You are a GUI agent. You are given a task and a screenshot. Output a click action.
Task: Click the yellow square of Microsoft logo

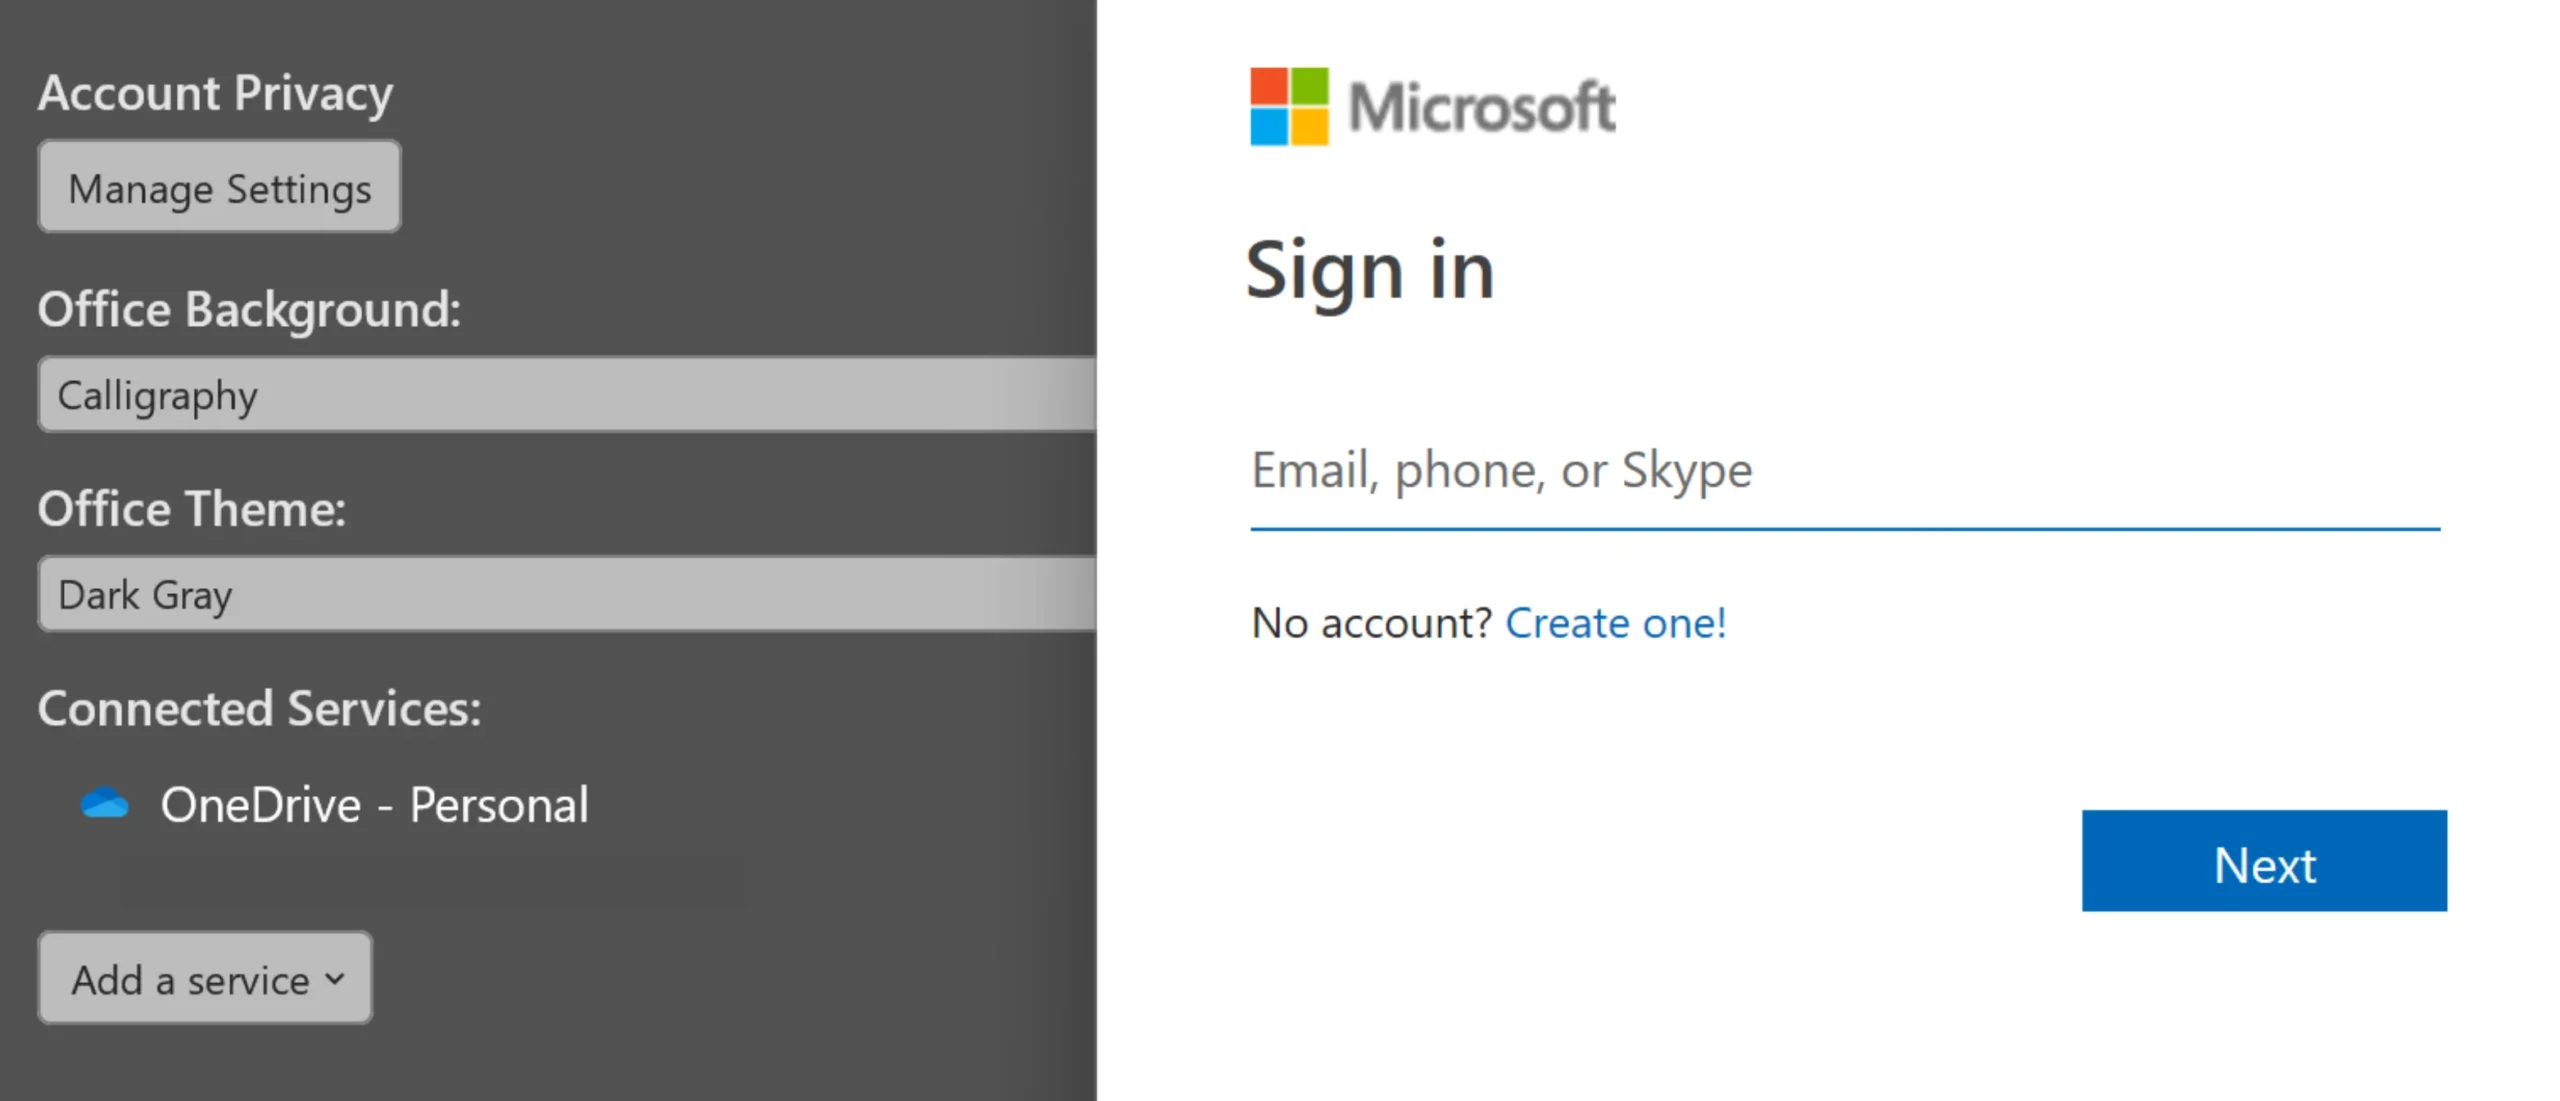(x=1310, y=127)
